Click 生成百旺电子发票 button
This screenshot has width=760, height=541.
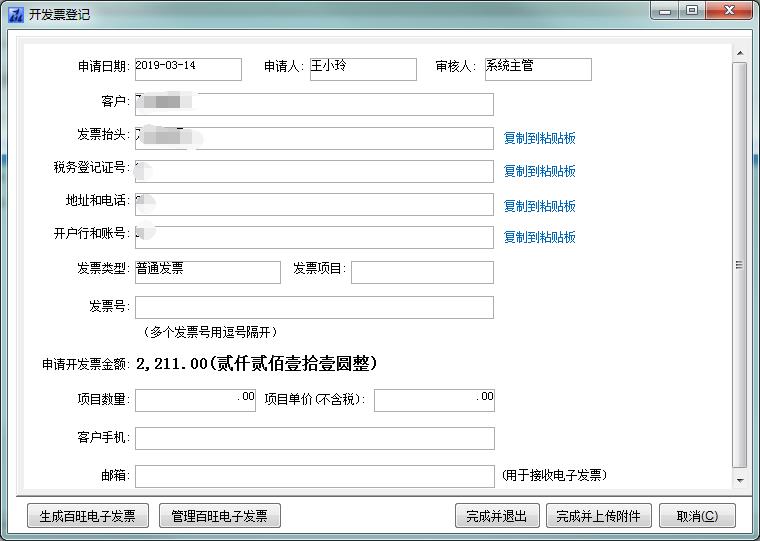[88, 516]
